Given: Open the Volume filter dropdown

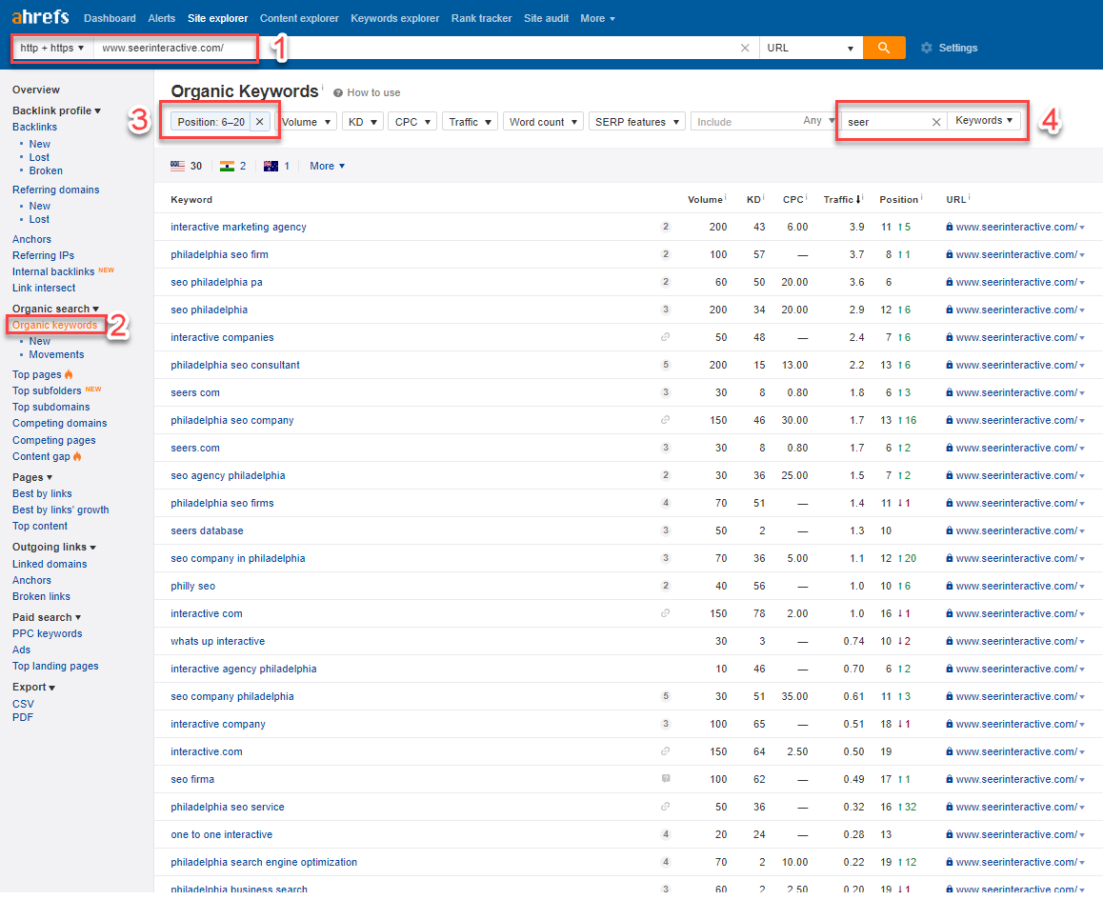Looking at the screenshot, I should (x=306, y=122).
